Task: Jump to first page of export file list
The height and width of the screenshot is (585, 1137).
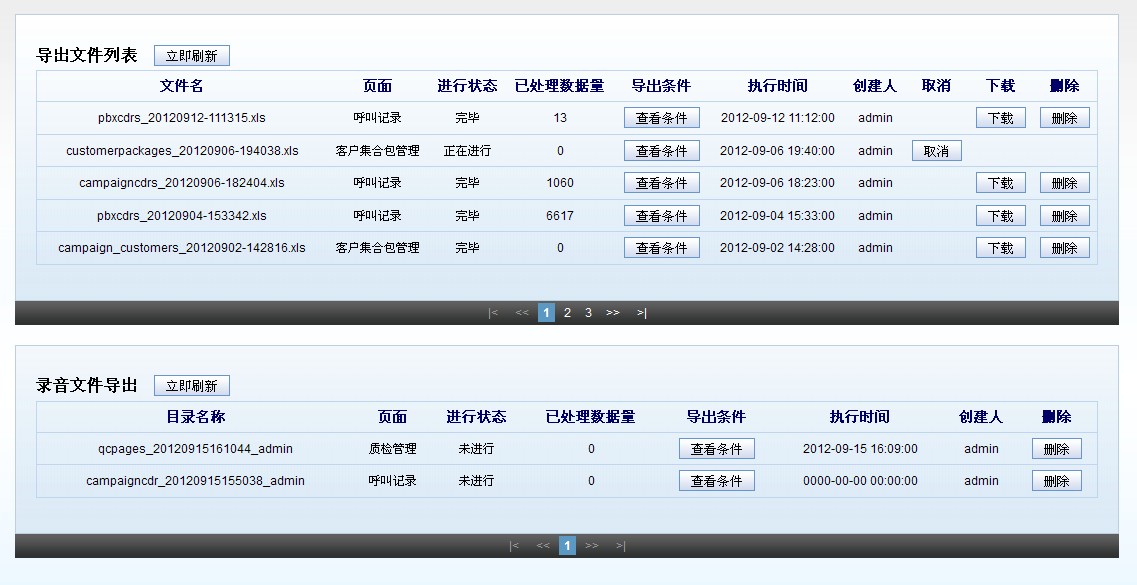Action: pos(493,313)
